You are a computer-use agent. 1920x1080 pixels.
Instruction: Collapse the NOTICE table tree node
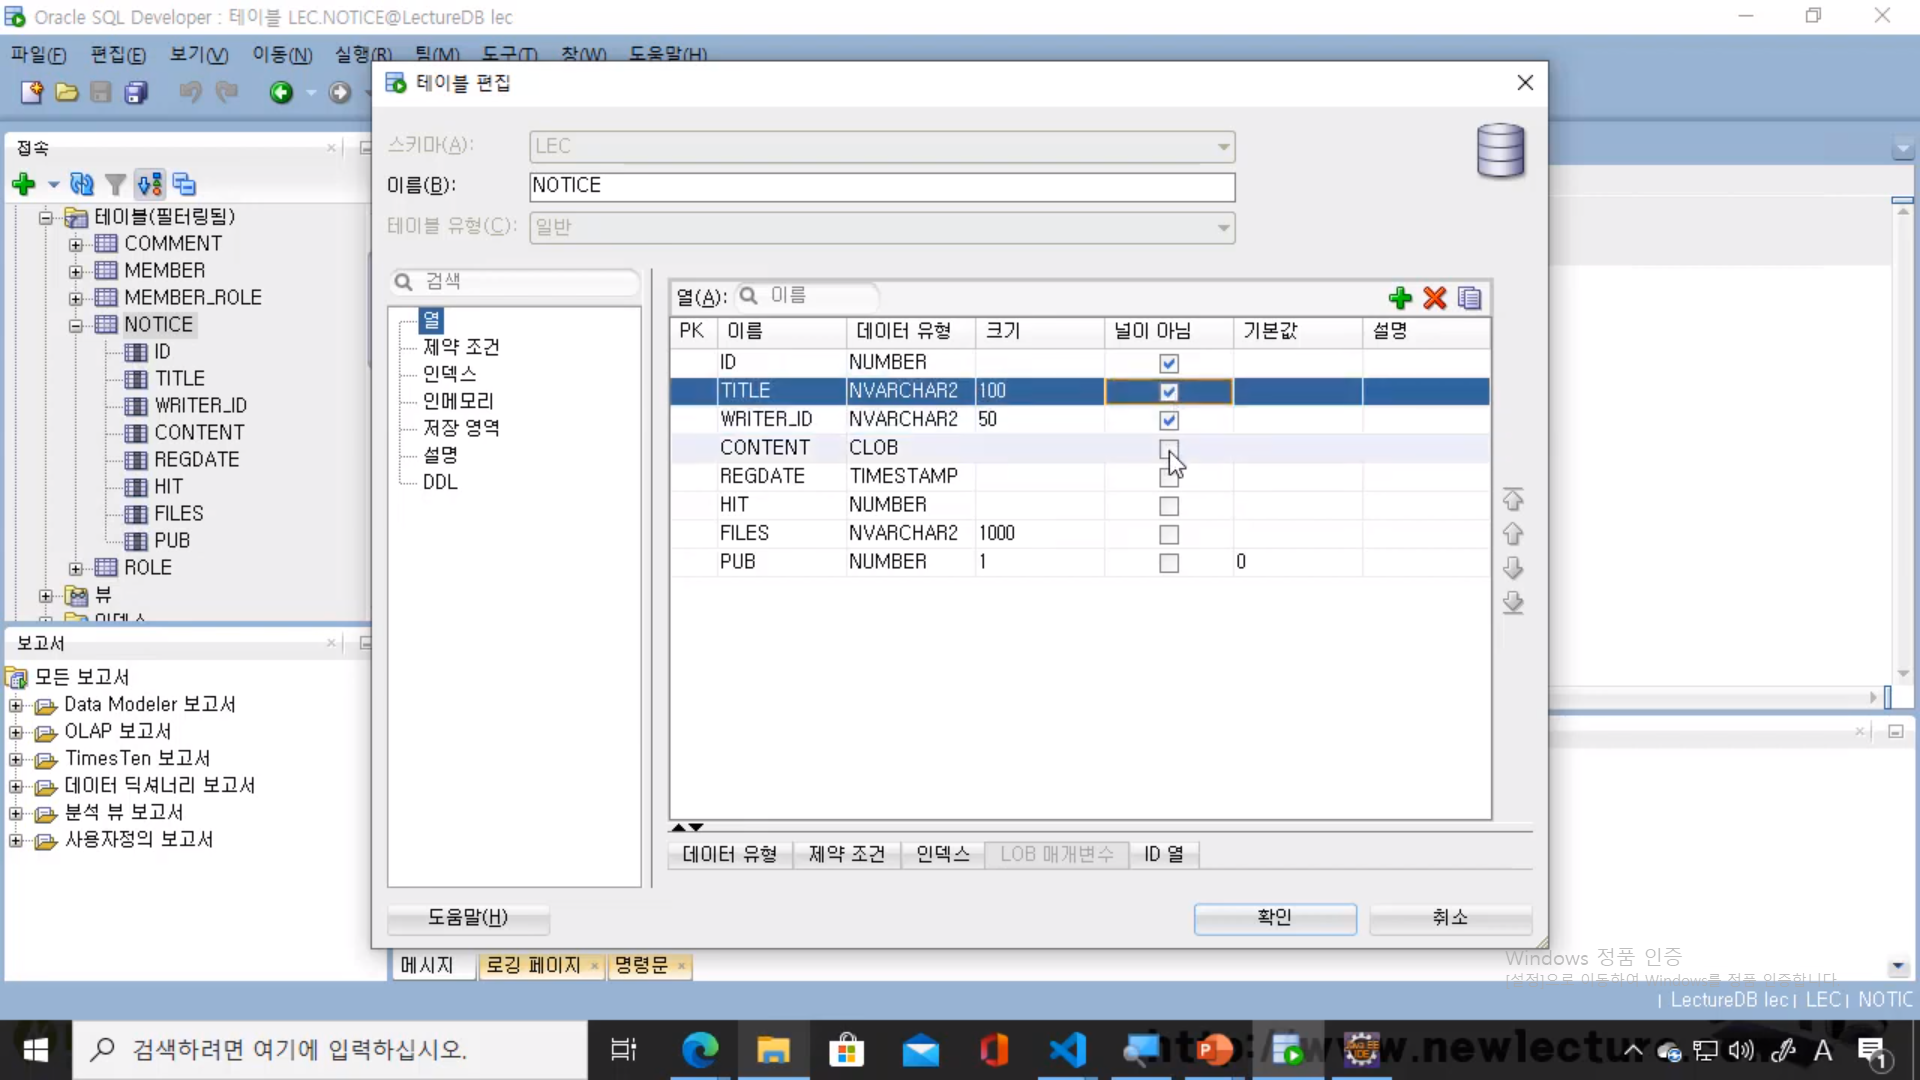(76, 325)
